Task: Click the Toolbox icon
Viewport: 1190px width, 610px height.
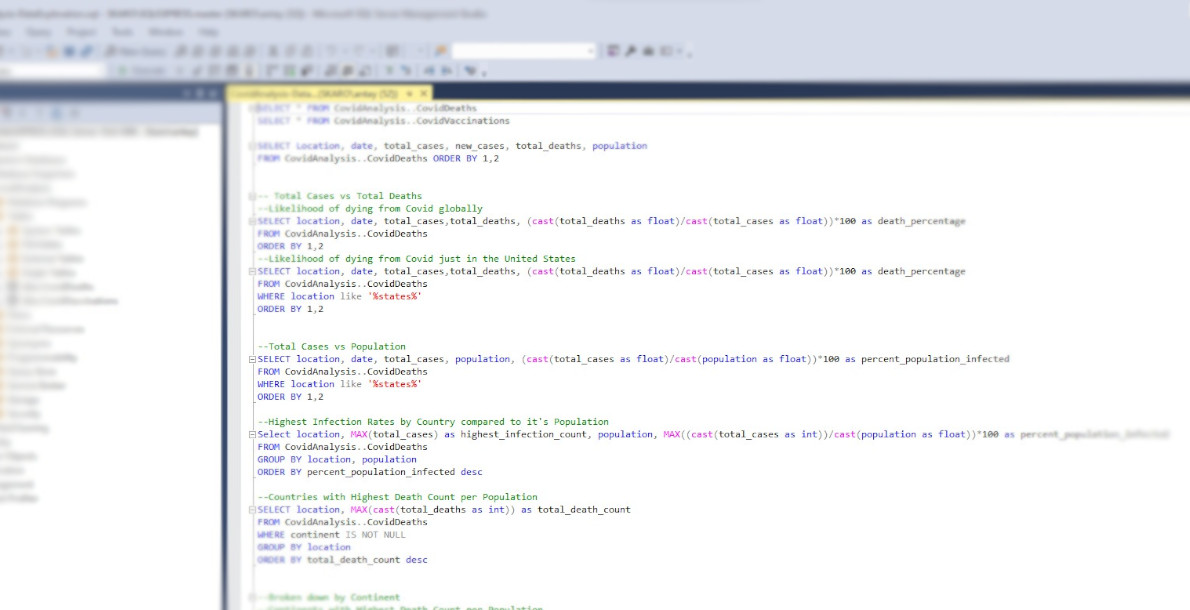Action: point(648,51)
